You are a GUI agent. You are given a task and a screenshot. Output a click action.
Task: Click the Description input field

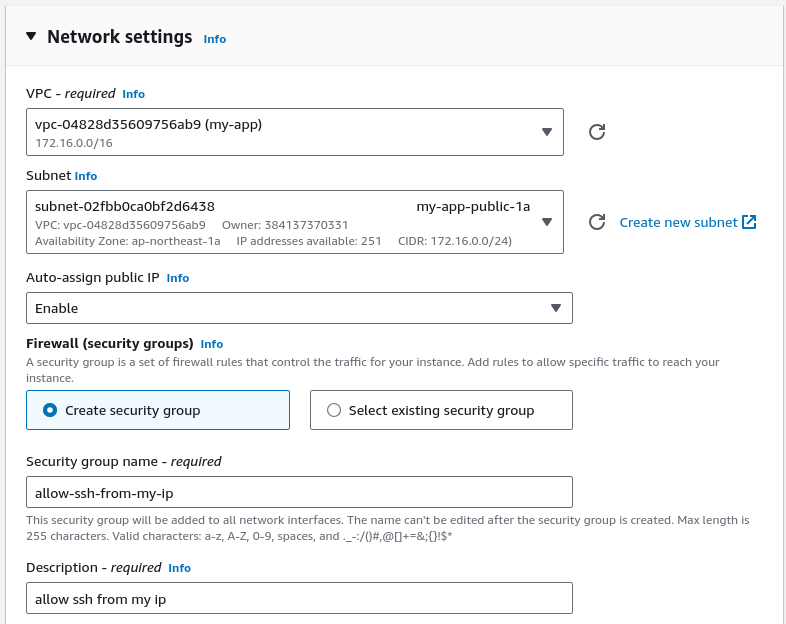coord(299,598)
